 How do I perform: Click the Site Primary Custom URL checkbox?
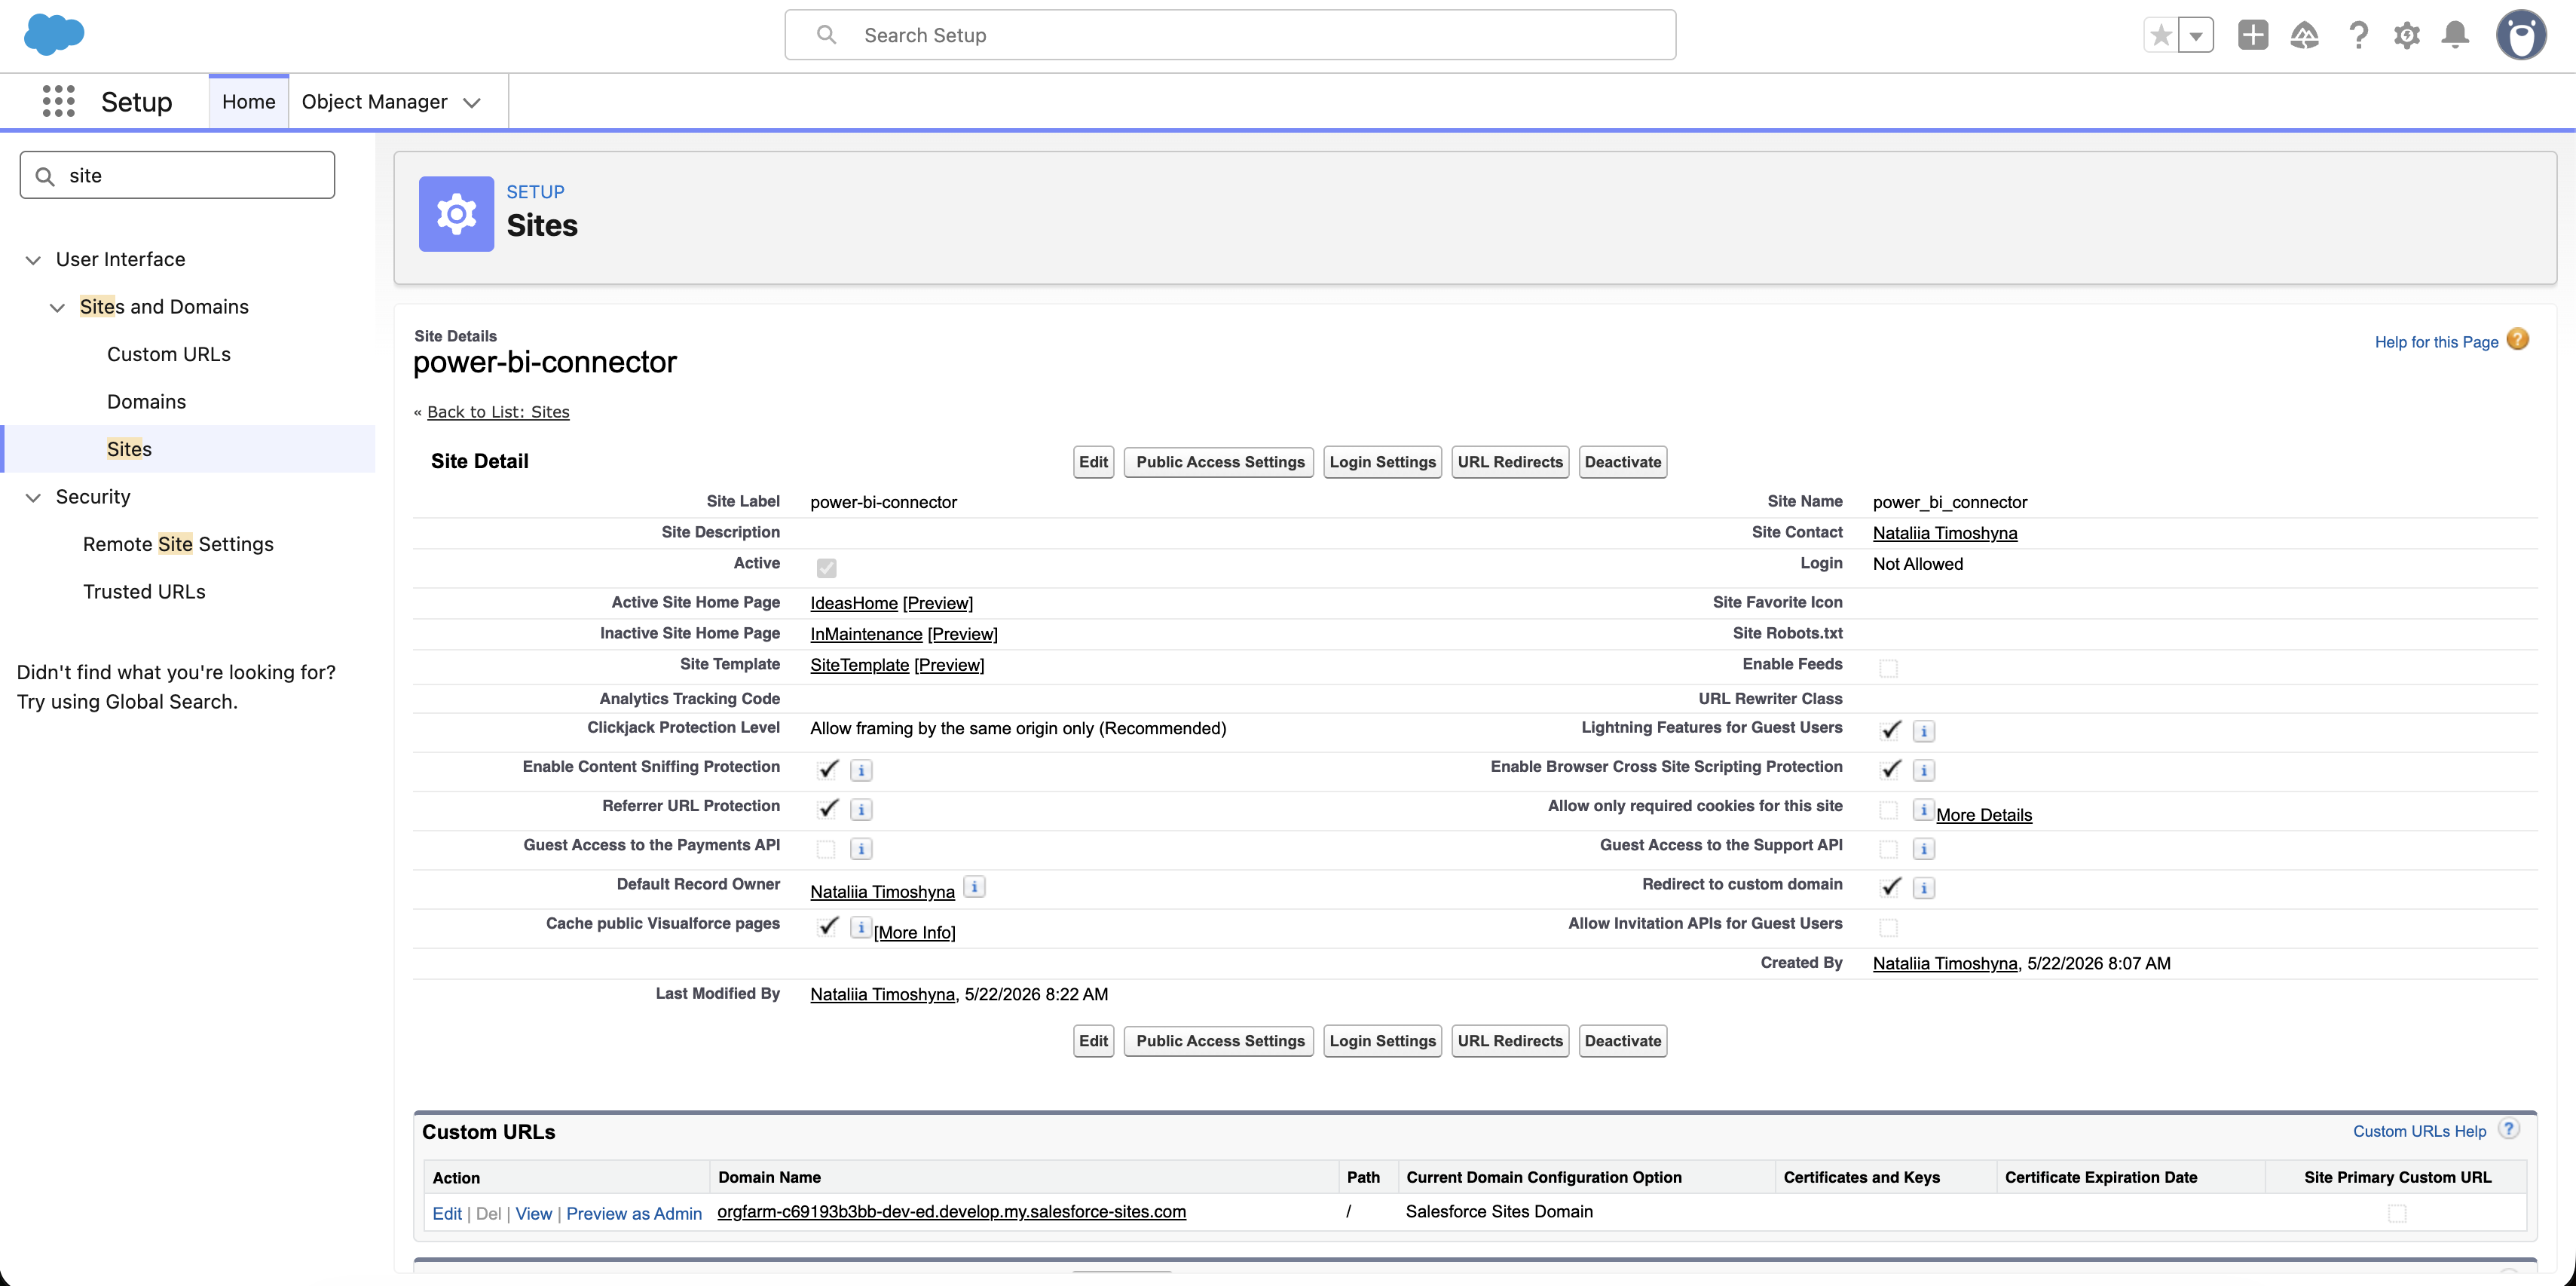coord(2397,1213)
